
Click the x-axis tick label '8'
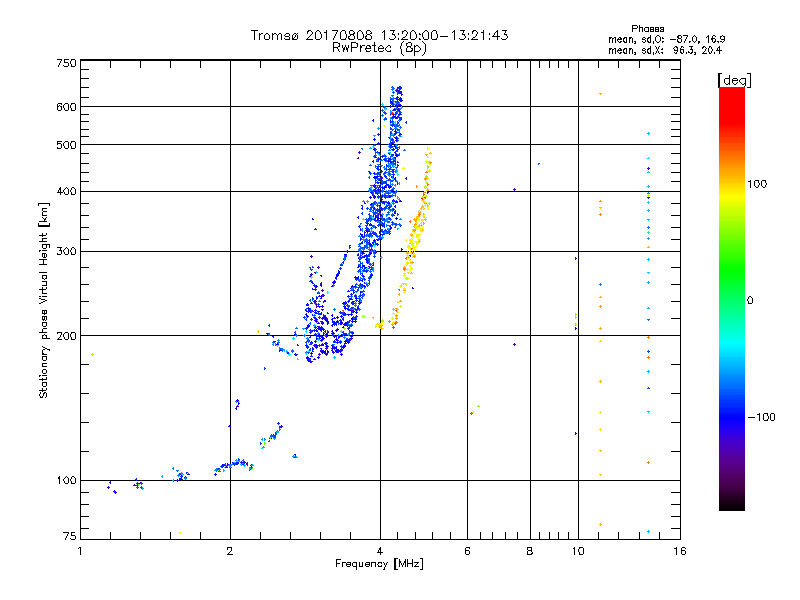coord(530,551)
